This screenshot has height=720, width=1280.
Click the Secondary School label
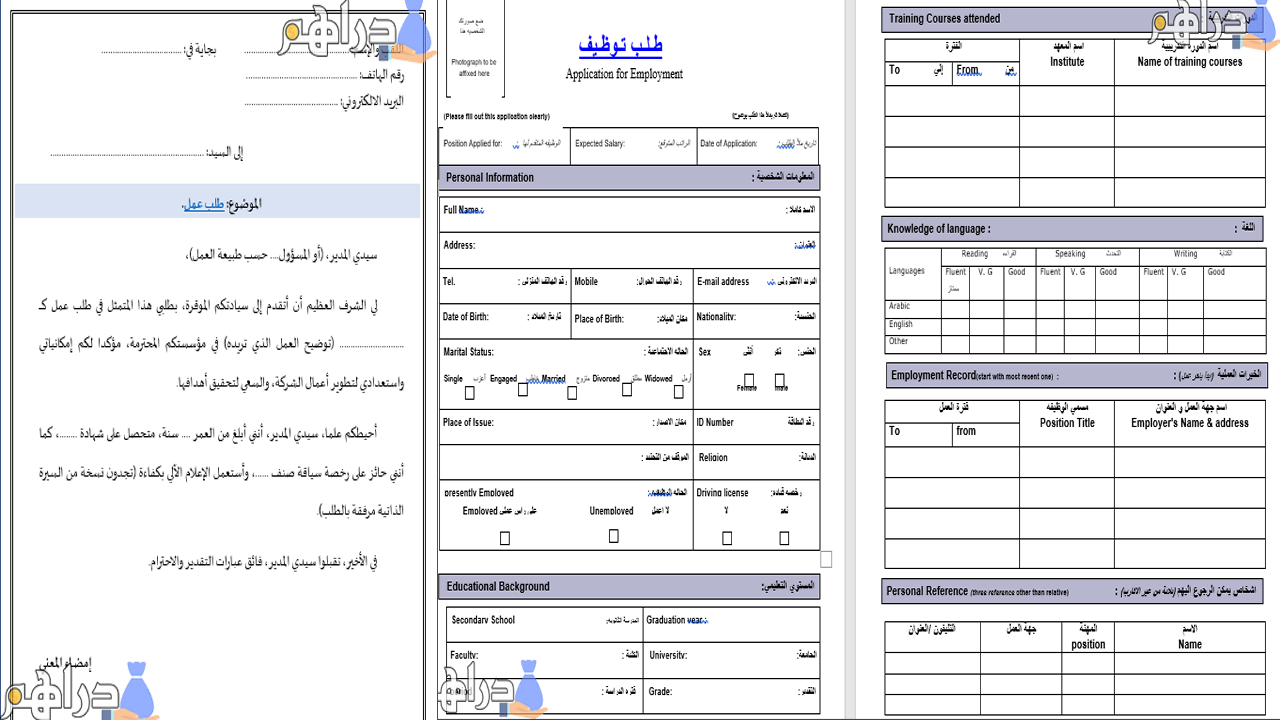[483, 620]
